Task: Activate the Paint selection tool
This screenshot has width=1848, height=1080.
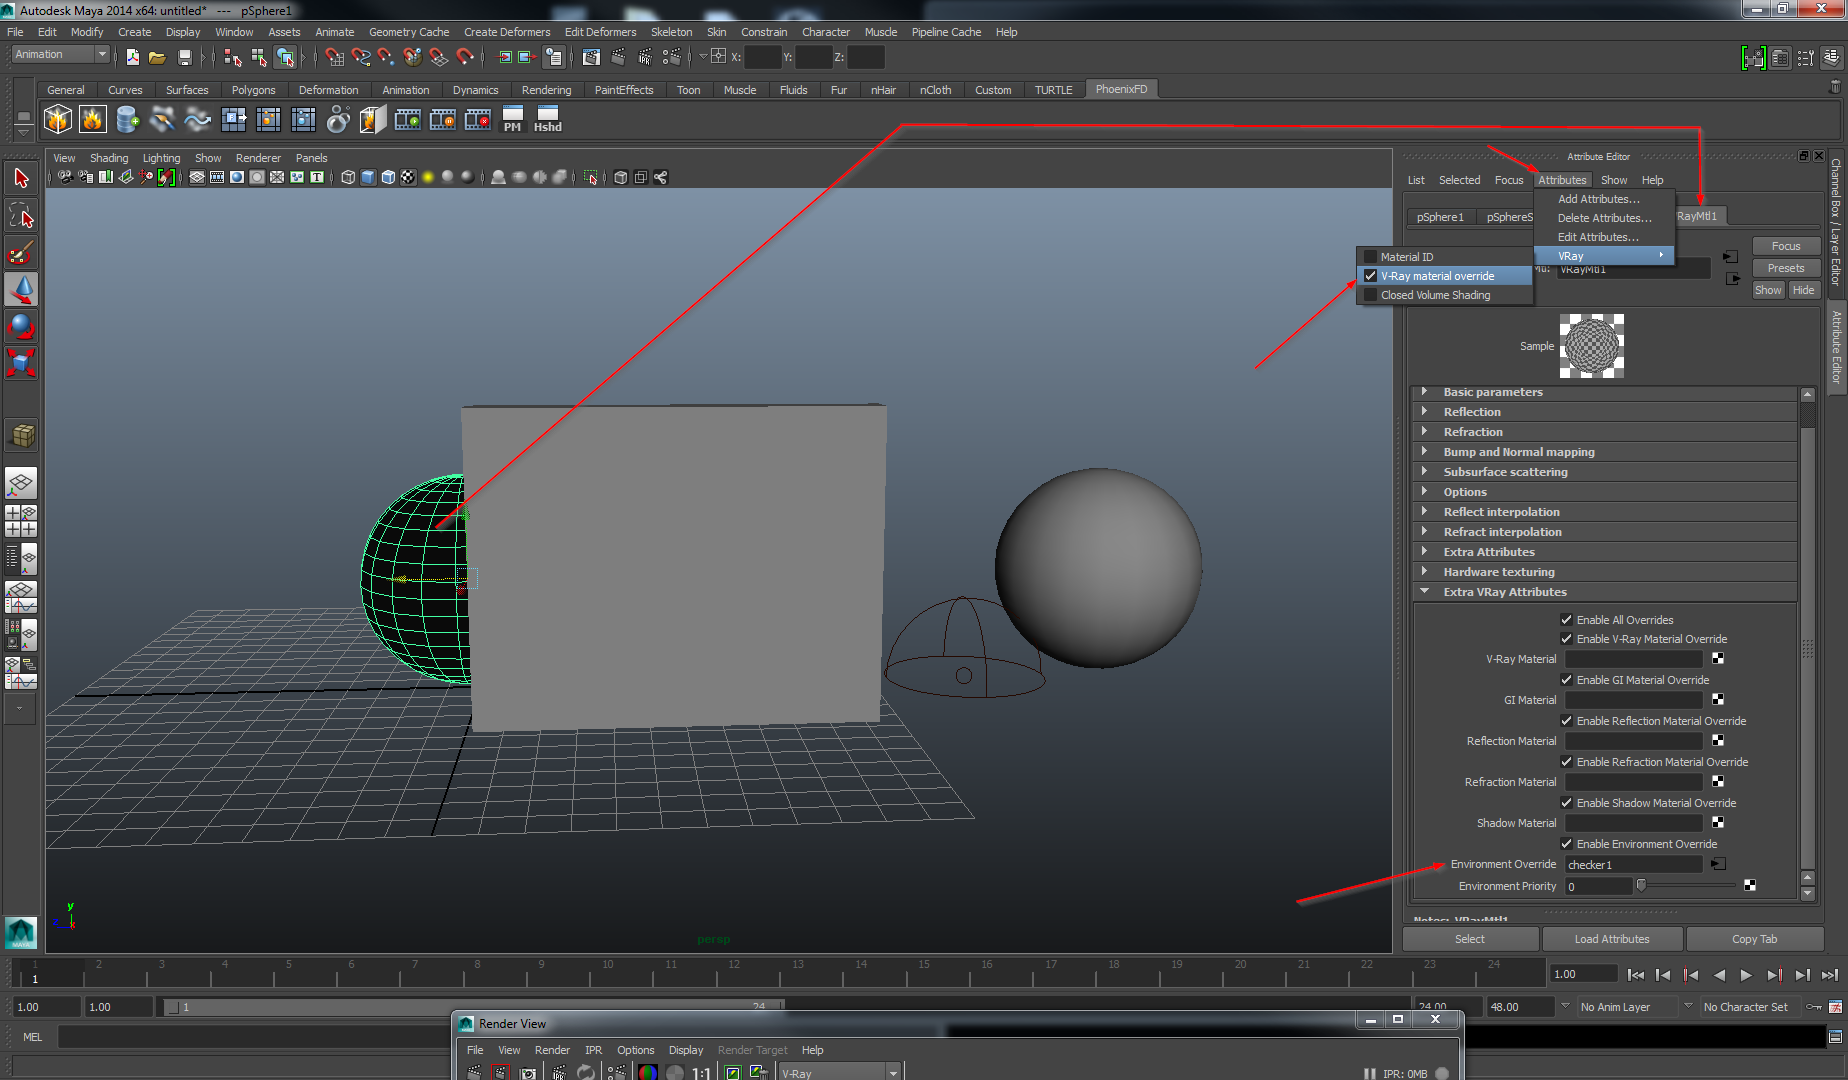Action: pos(21,252)
